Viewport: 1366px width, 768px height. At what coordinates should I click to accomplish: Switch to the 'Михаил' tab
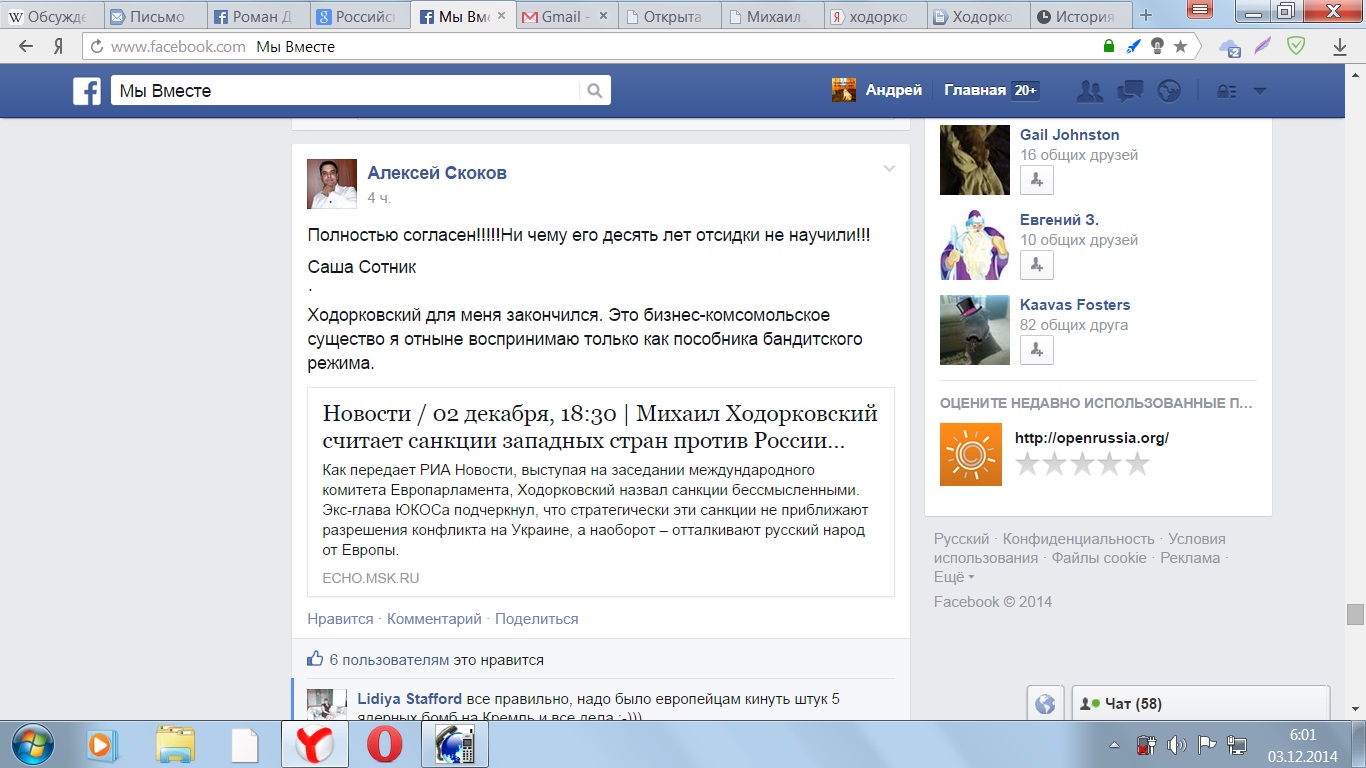pyautogui.click(x=773, y=16)
